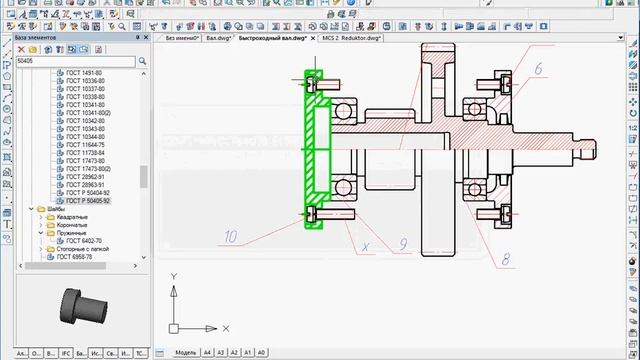Screen dimensions: 640x360
Task: Select the Revision cloud tool
Action: click(x=7, y=120)
